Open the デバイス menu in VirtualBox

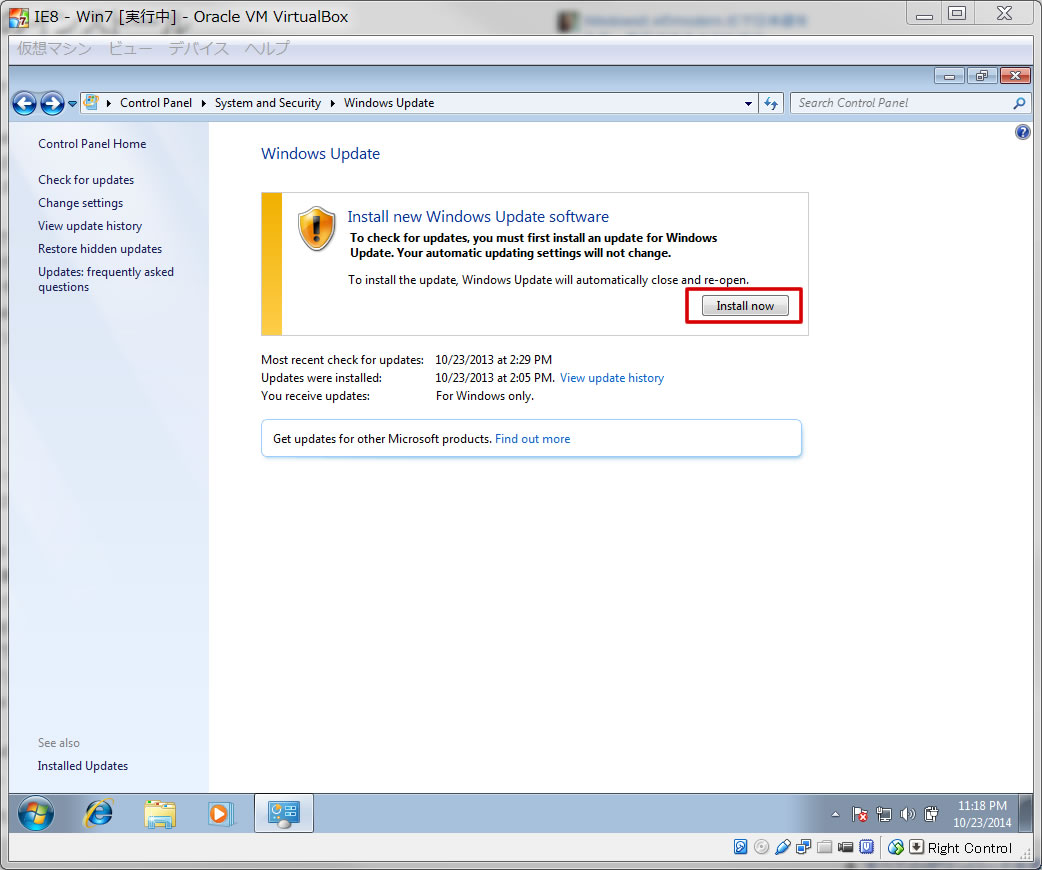coord(198,49)
